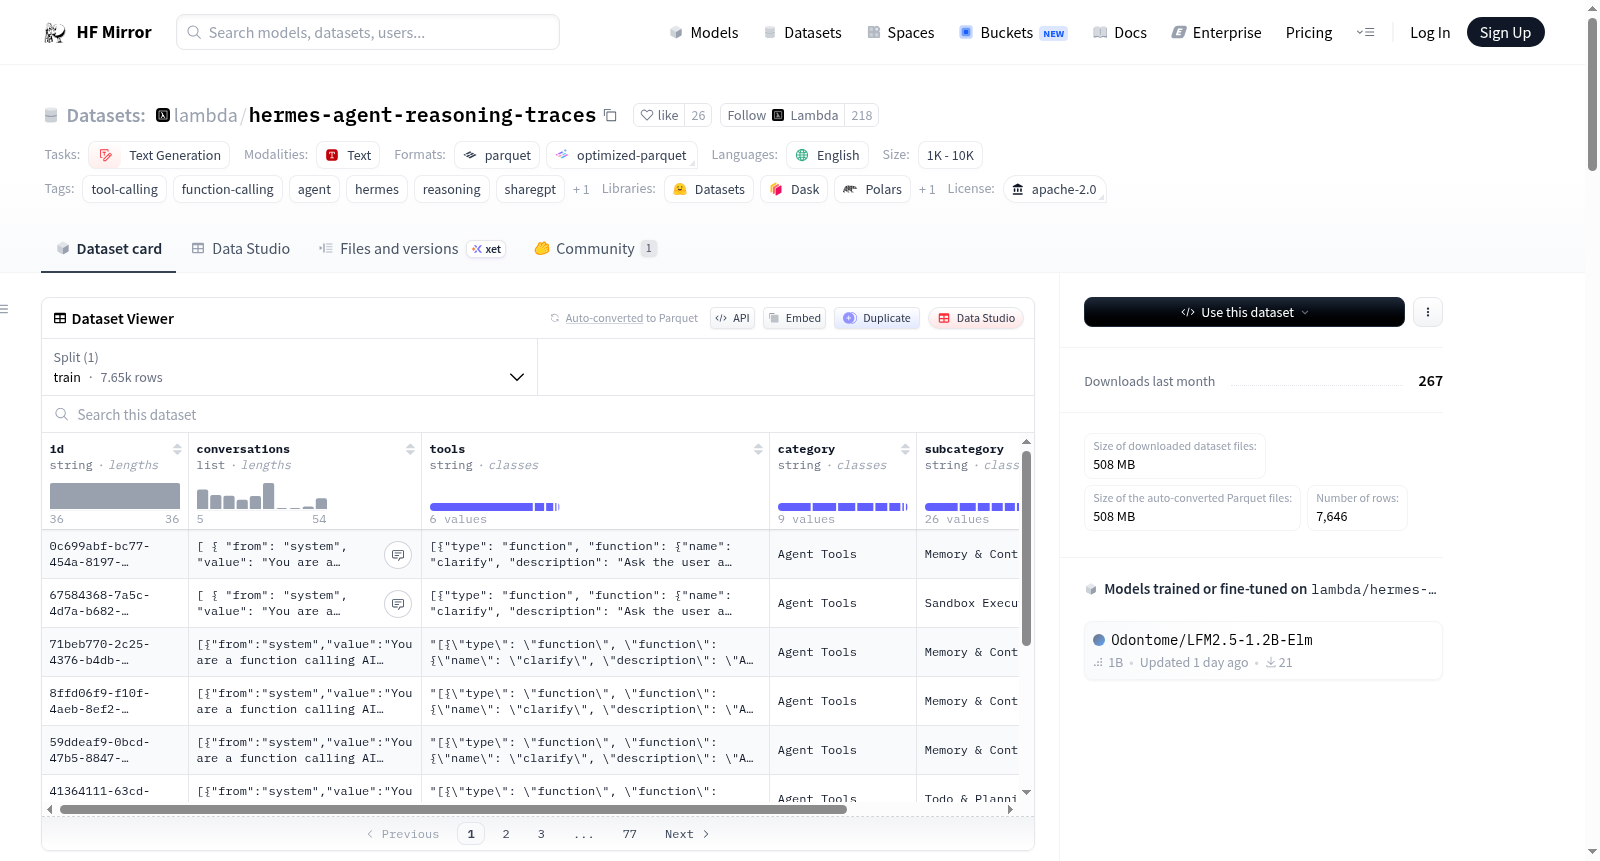
Task: Click the tools classes distribution bar
Action: (495, 507)
